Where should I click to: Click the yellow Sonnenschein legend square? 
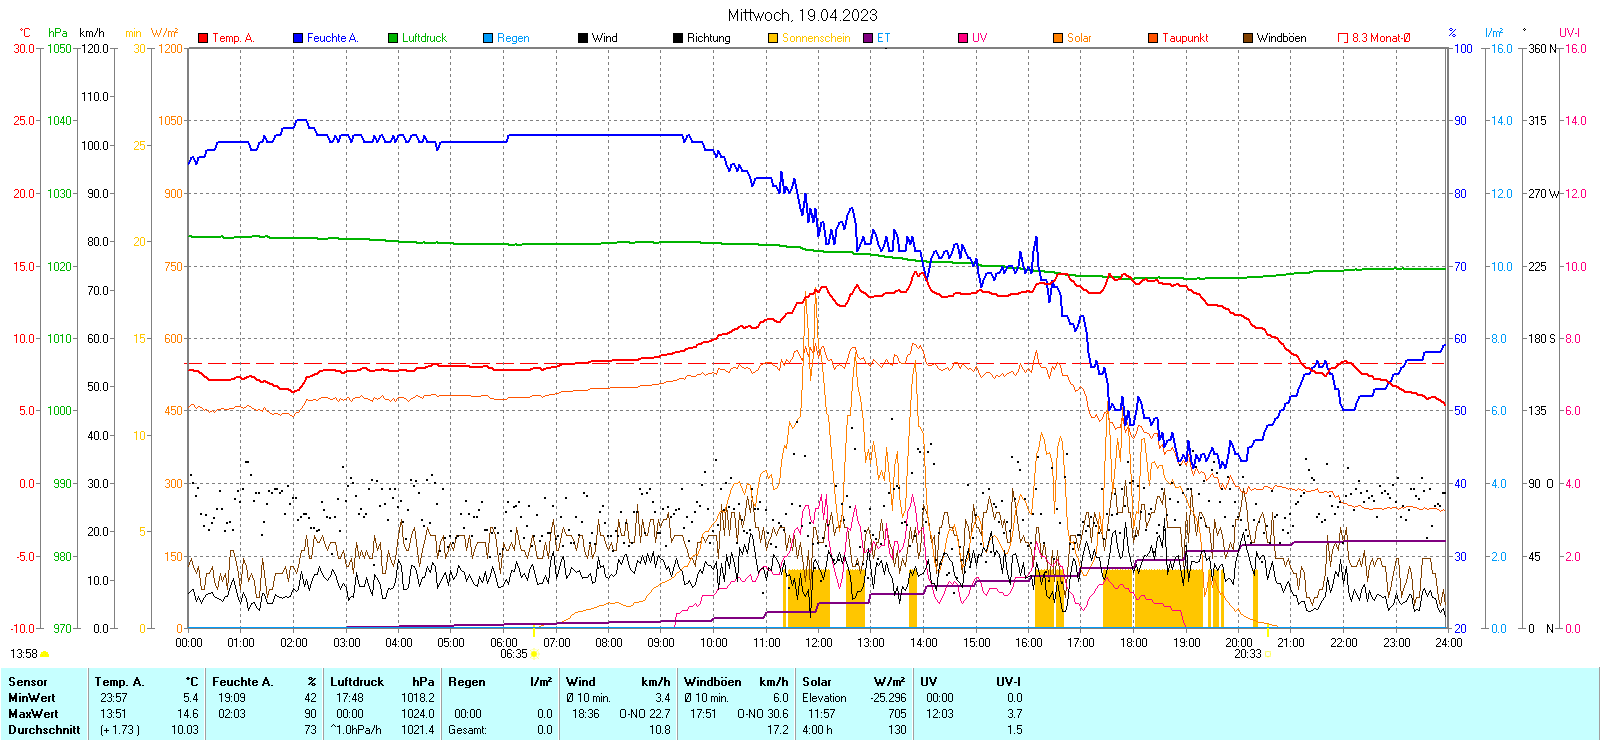click(773, 38)
